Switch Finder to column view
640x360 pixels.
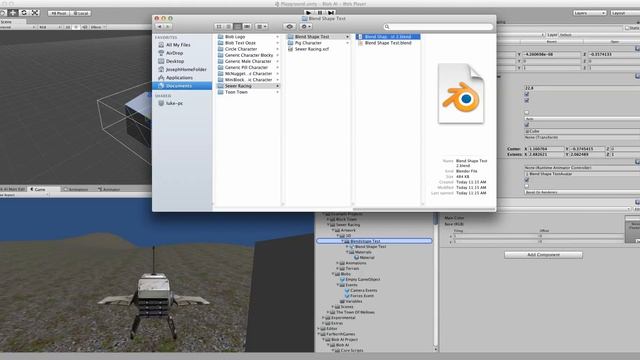tap(238, 27)
